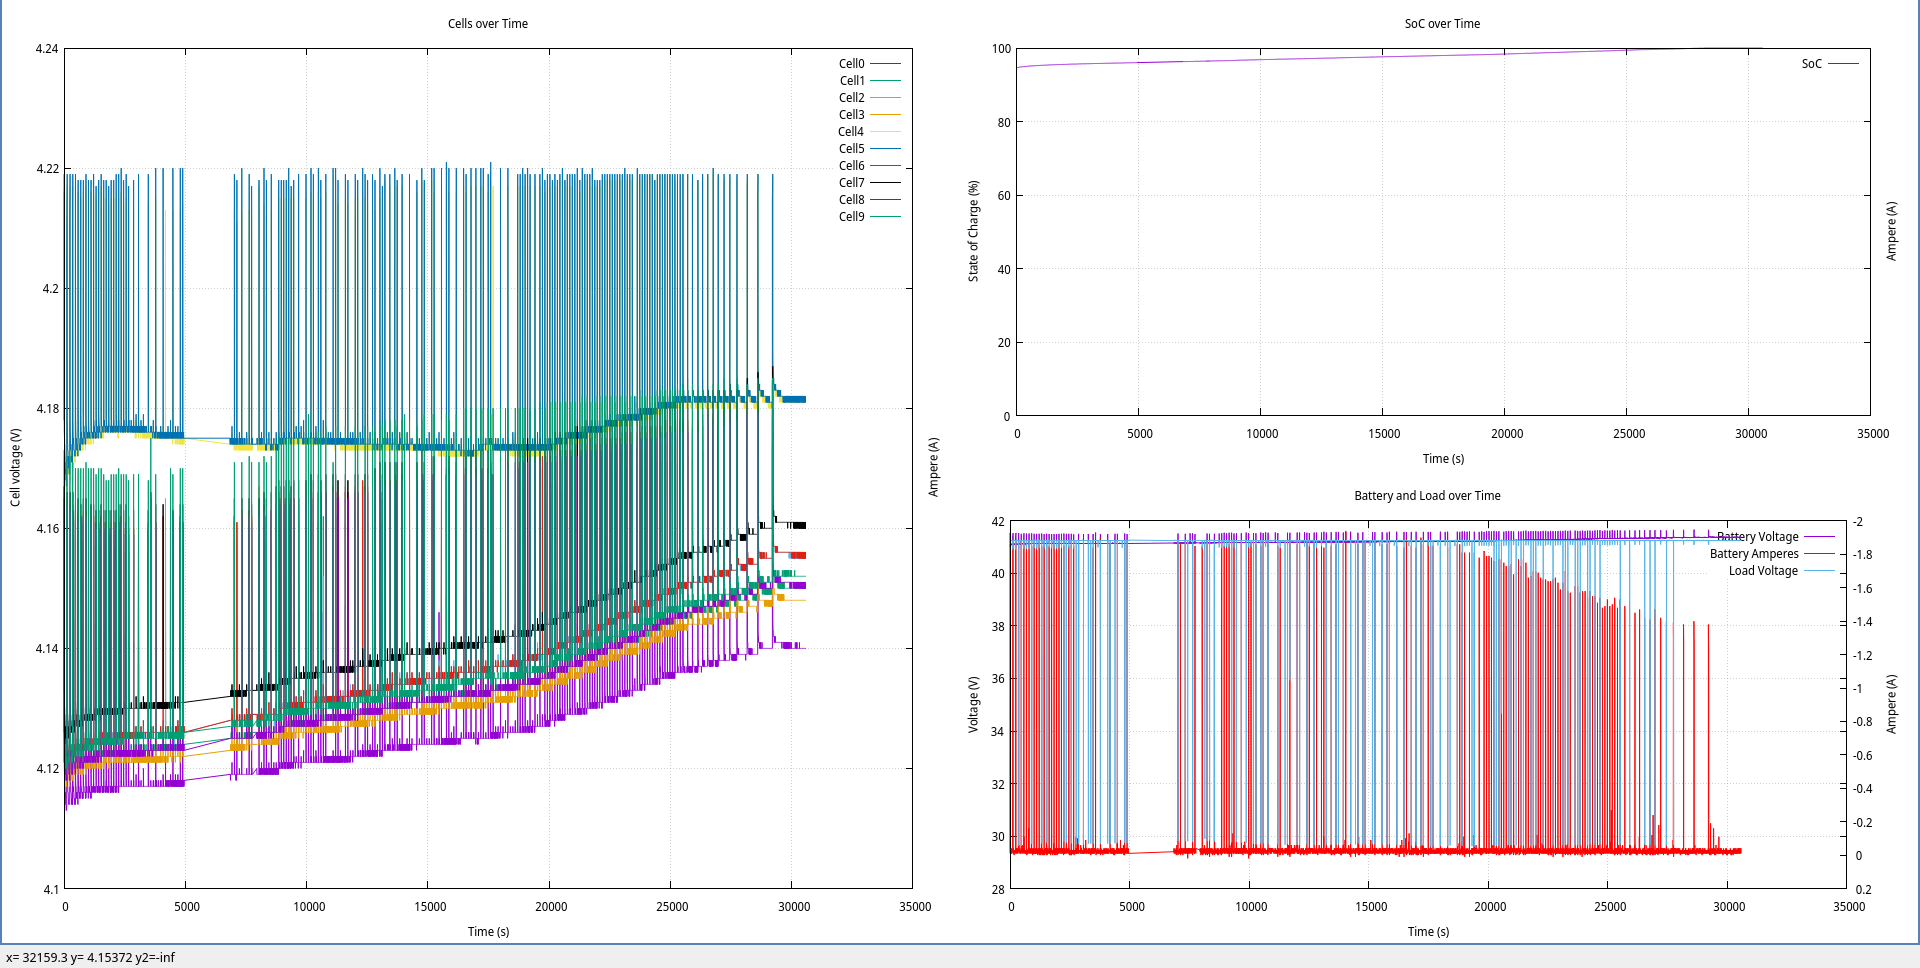The image size is (1920, 968).
Task: Toggle Cell0 legend entry visibility
Action: coord(869,63)
